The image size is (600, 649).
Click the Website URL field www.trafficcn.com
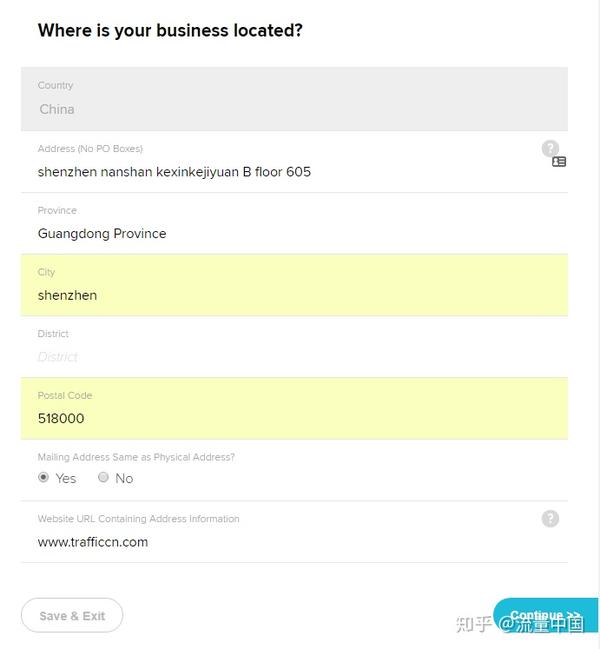click(x=294, y=532)
